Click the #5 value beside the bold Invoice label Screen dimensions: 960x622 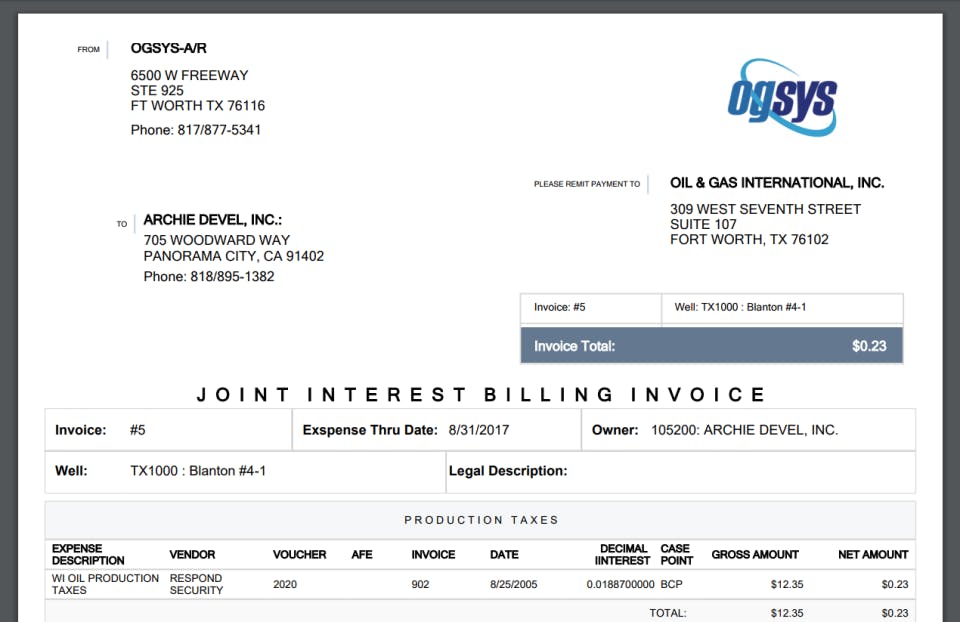click(x=138, y=430)
